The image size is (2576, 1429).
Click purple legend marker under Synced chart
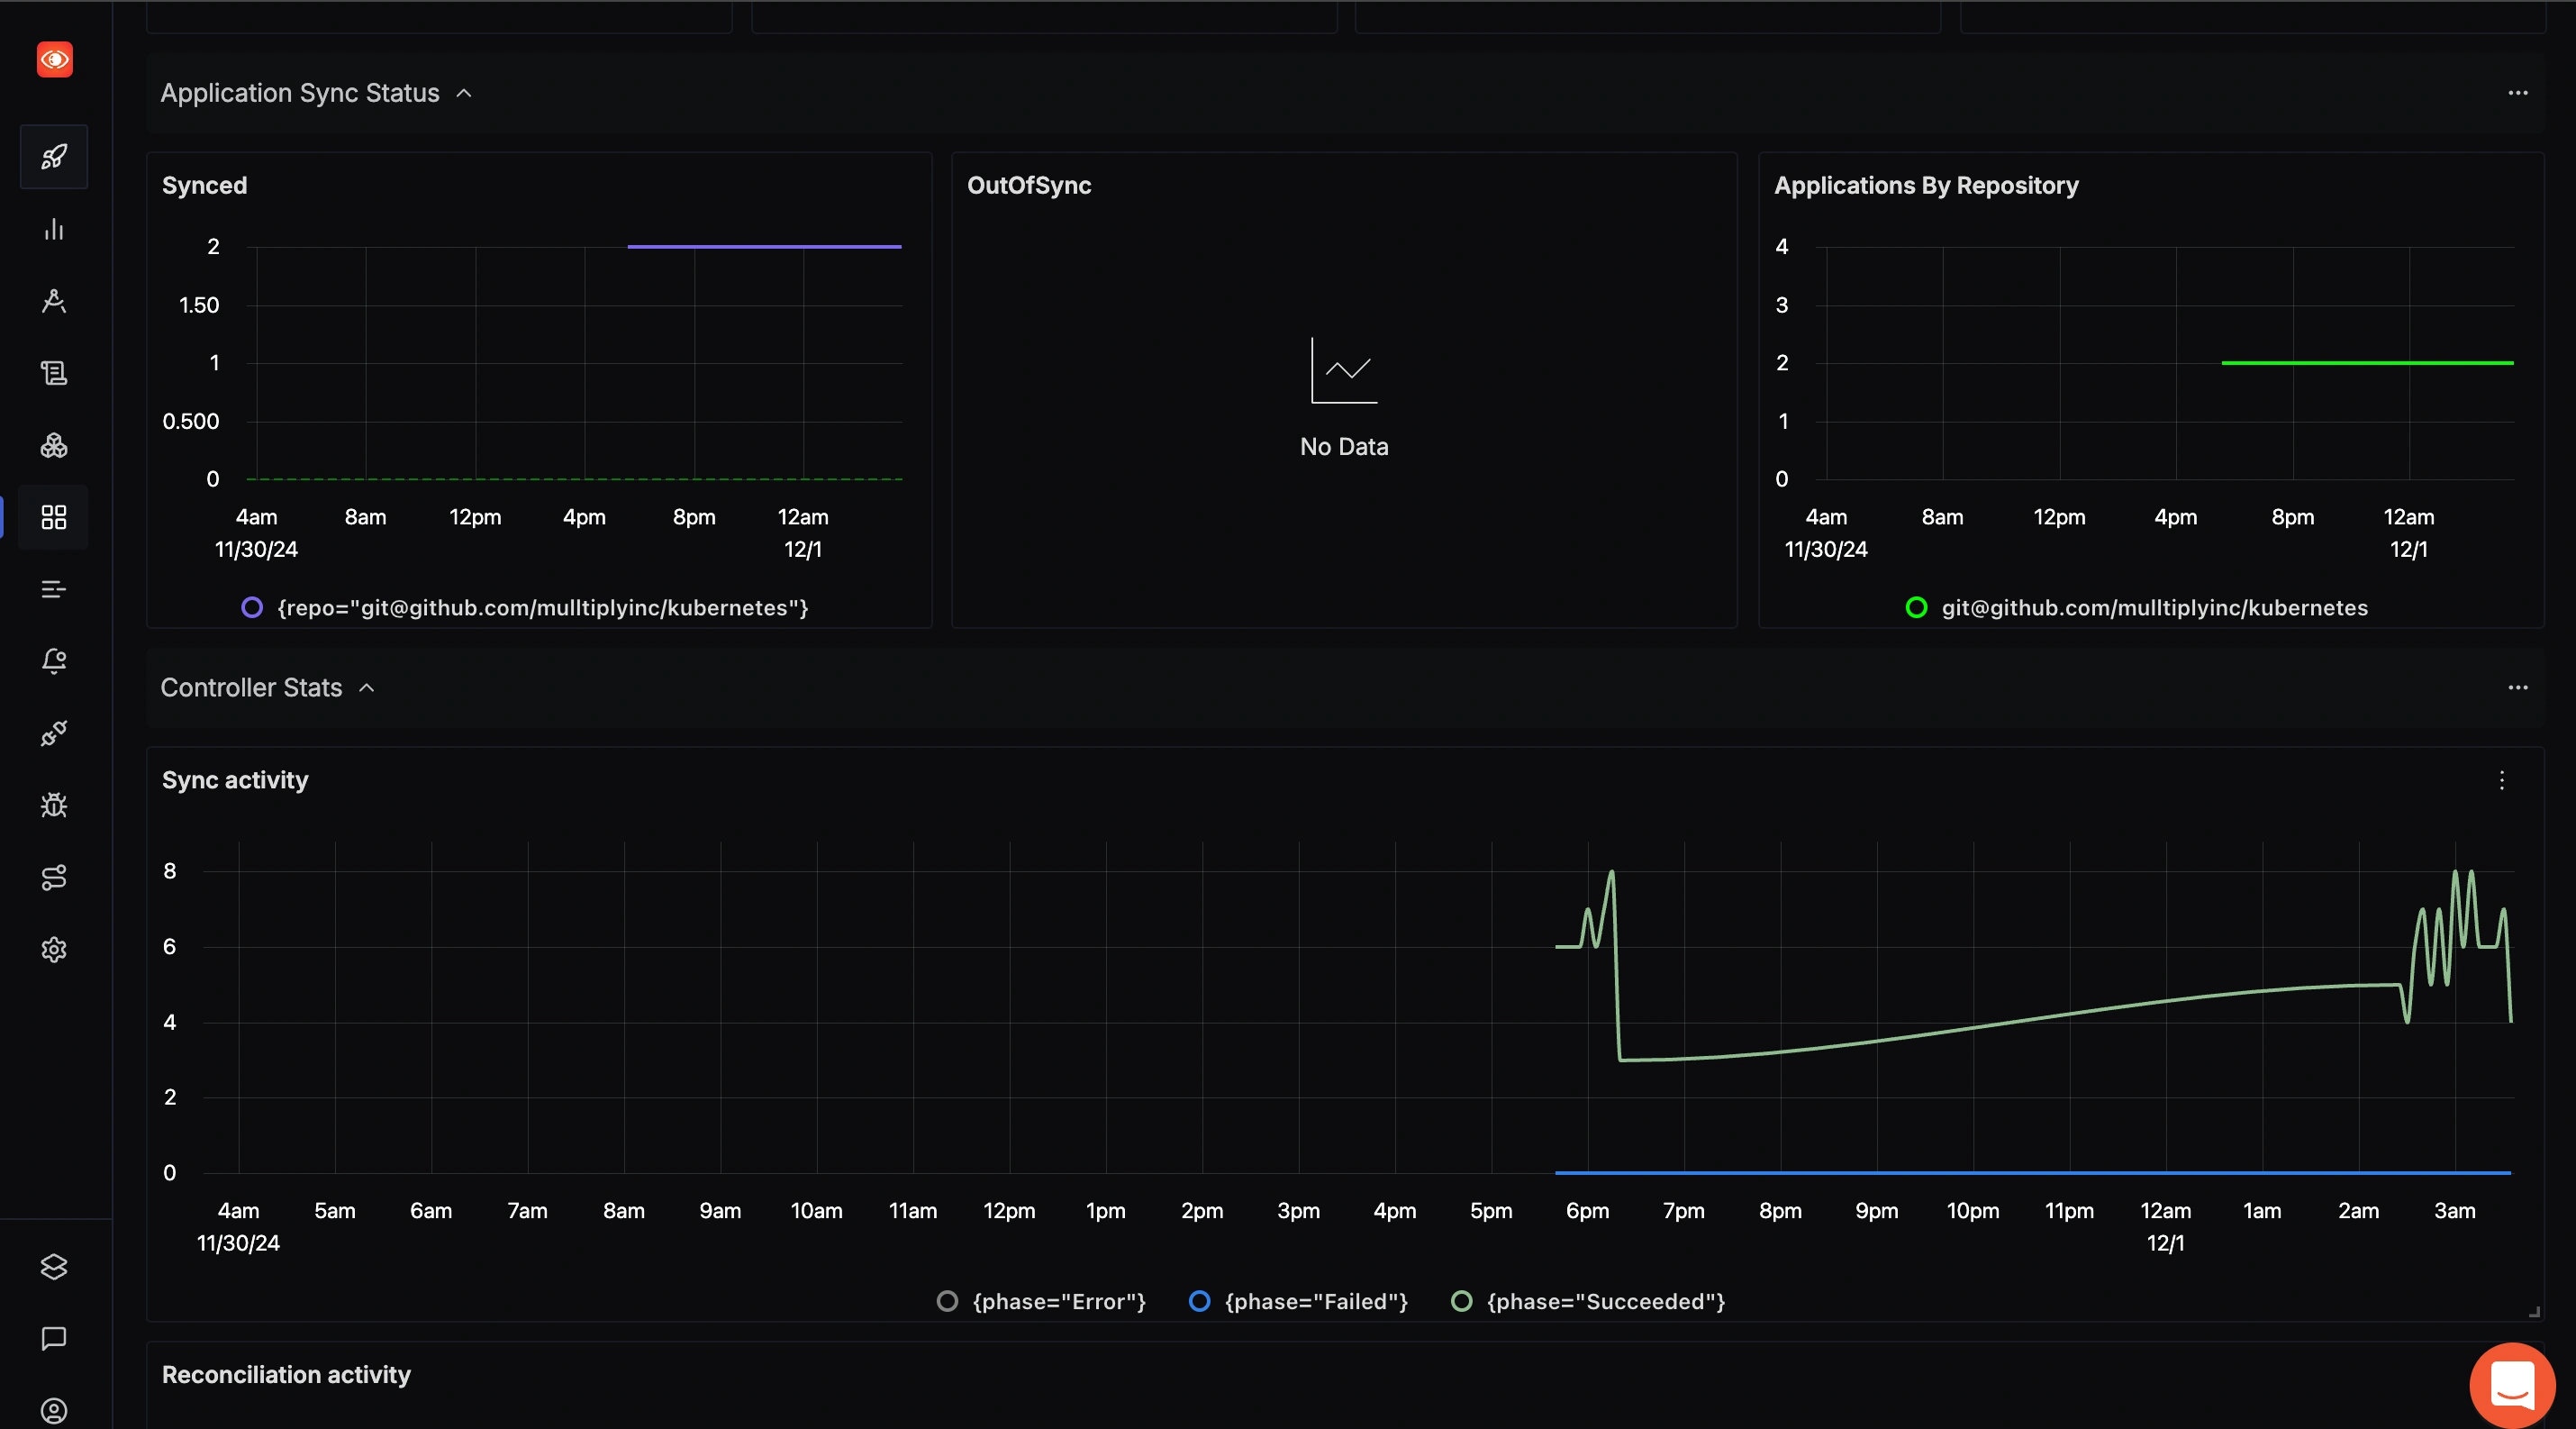[x=252, y=607]
